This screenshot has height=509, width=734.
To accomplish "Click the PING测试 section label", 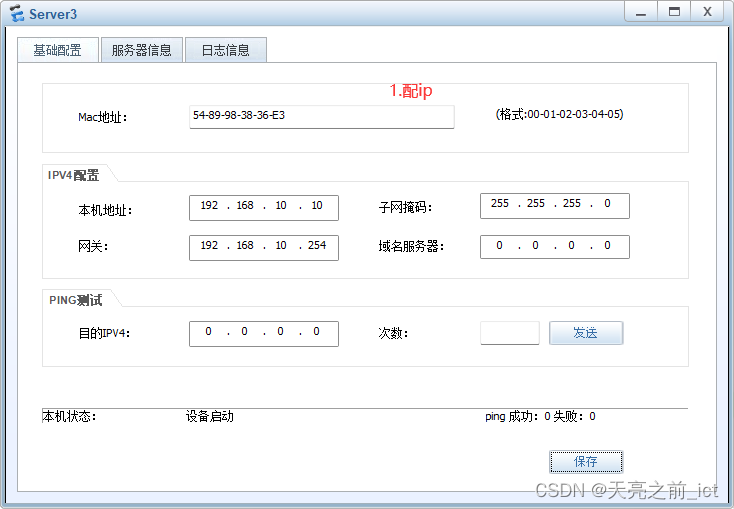I will [x=75, y=300].
